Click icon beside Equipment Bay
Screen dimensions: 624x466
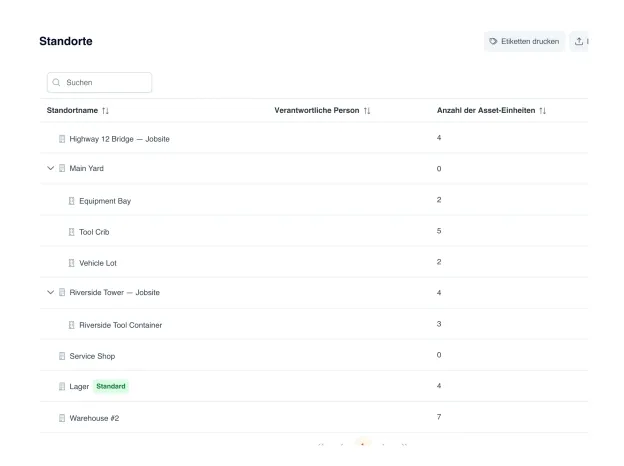point(72,201)
